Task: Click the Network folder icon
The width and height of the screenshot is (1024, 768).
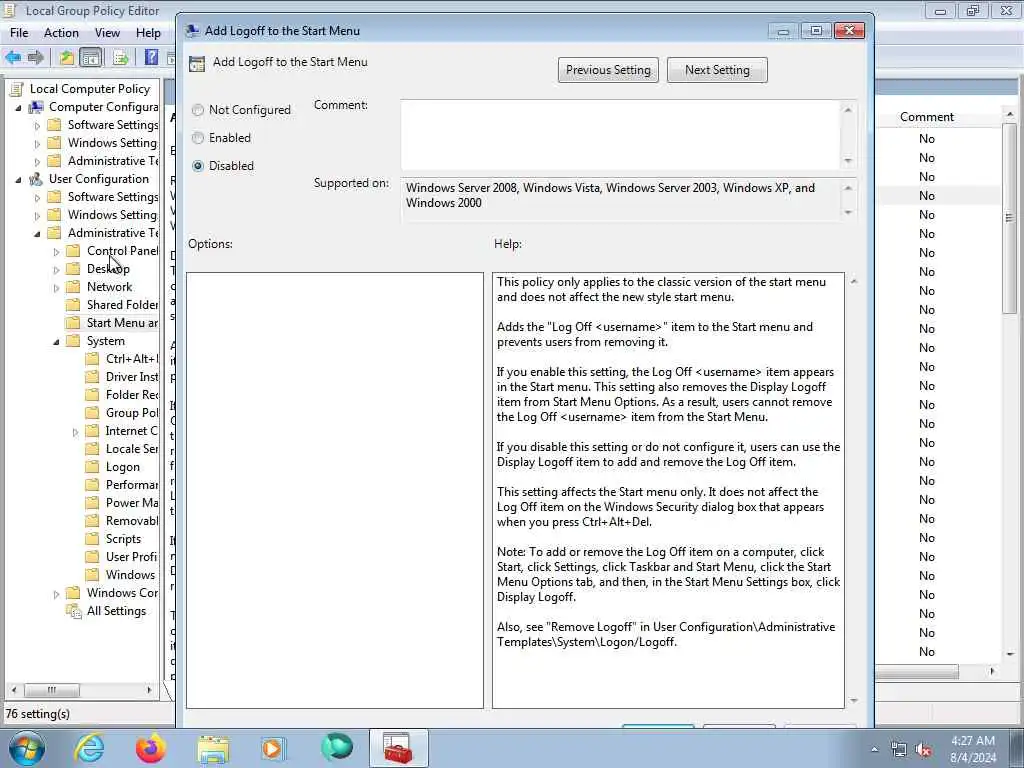Action: coord(74,287)
